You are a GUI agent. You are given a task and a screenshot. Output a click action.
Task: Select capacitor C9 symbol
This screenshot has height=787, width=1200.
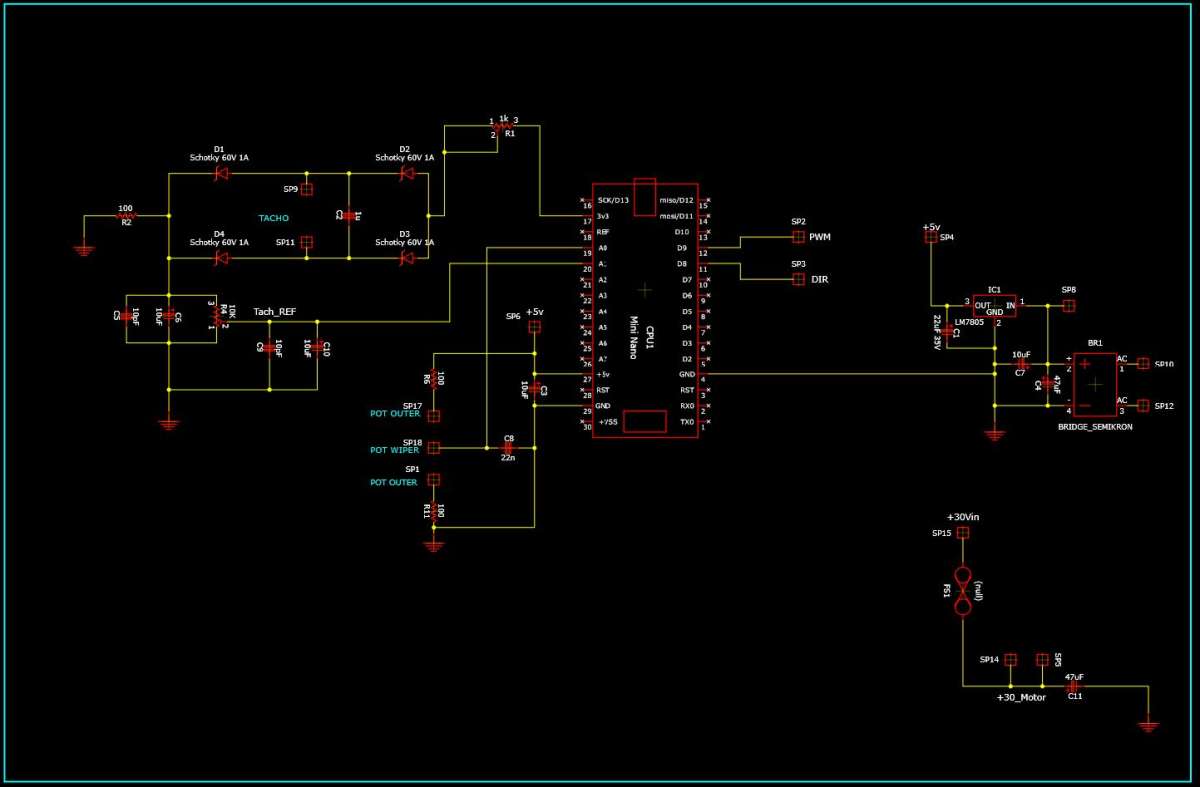(x=268, y=346)
